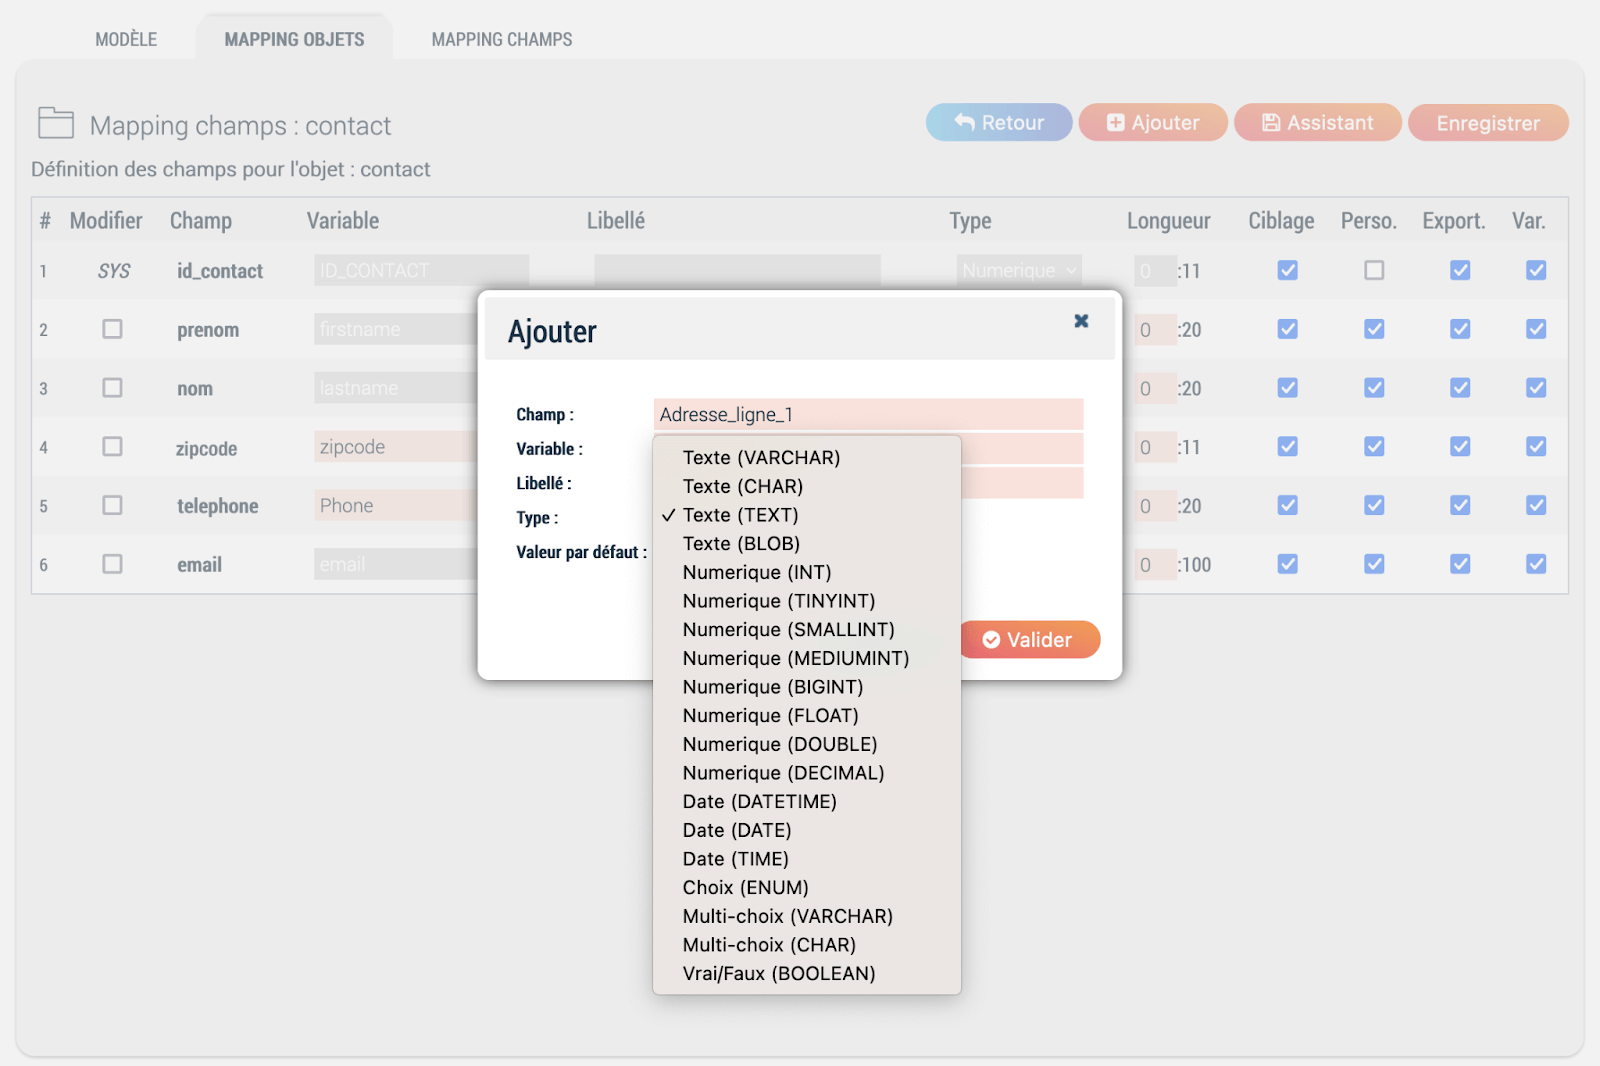Tick the Modifier checkbox for prenom
The height and width of the screenshot is (1066, 1600).
[112, 329]
